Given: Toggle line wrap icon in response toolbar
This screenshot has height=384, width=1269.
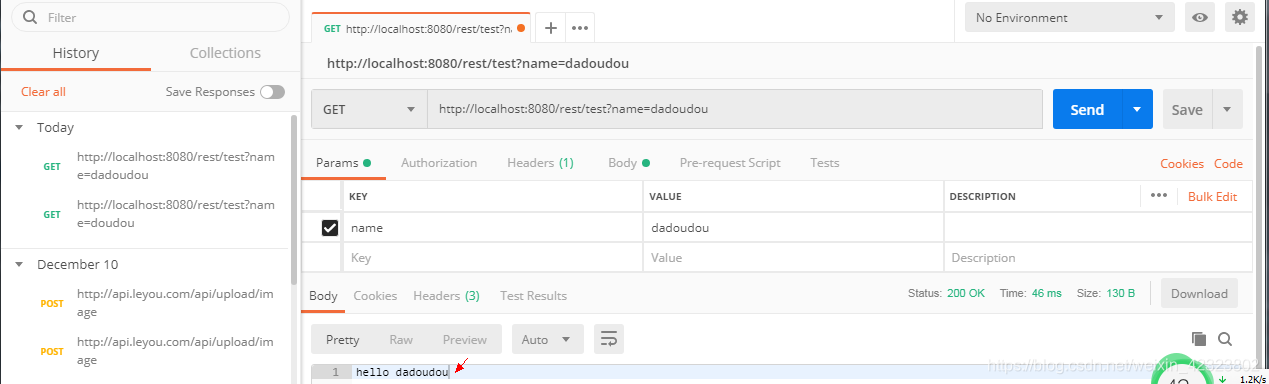Looking at the screenshot, I should pos(609,339).
